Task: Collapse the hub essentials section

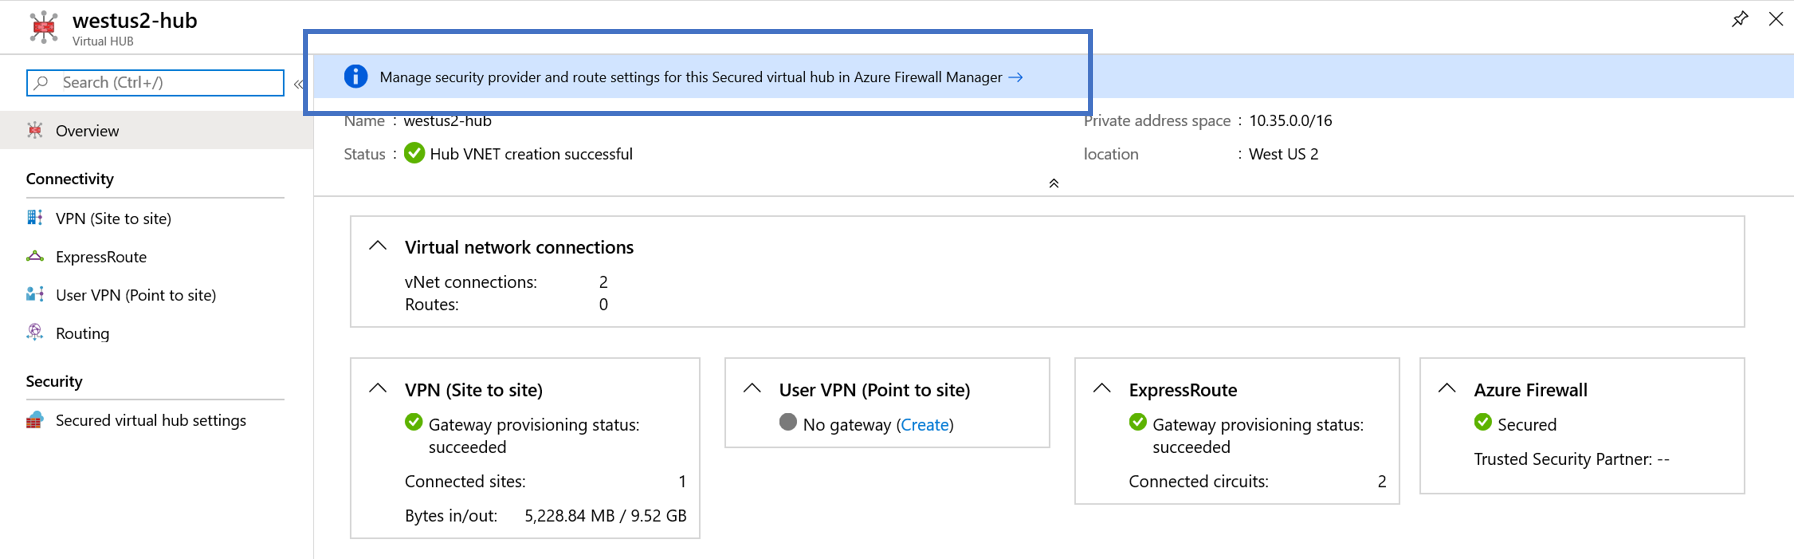Action: [1053, 183]
